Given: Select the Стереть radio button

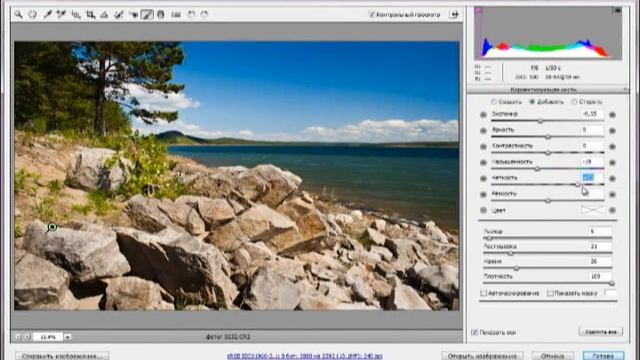Looking at the screenshot, I should pos(574,102).
